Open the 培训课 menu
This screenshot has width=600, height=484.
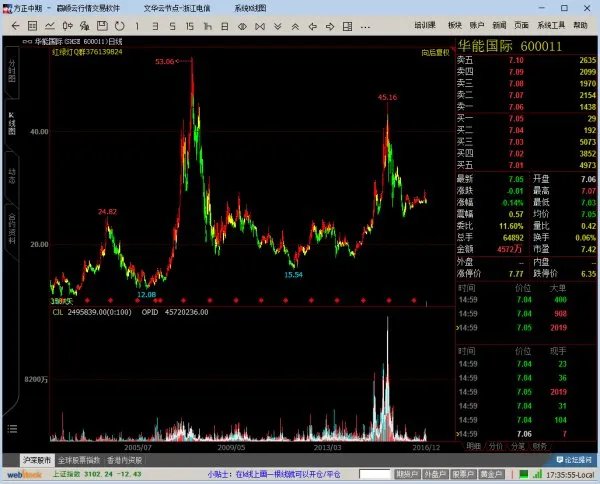click(x=397, y=23)
